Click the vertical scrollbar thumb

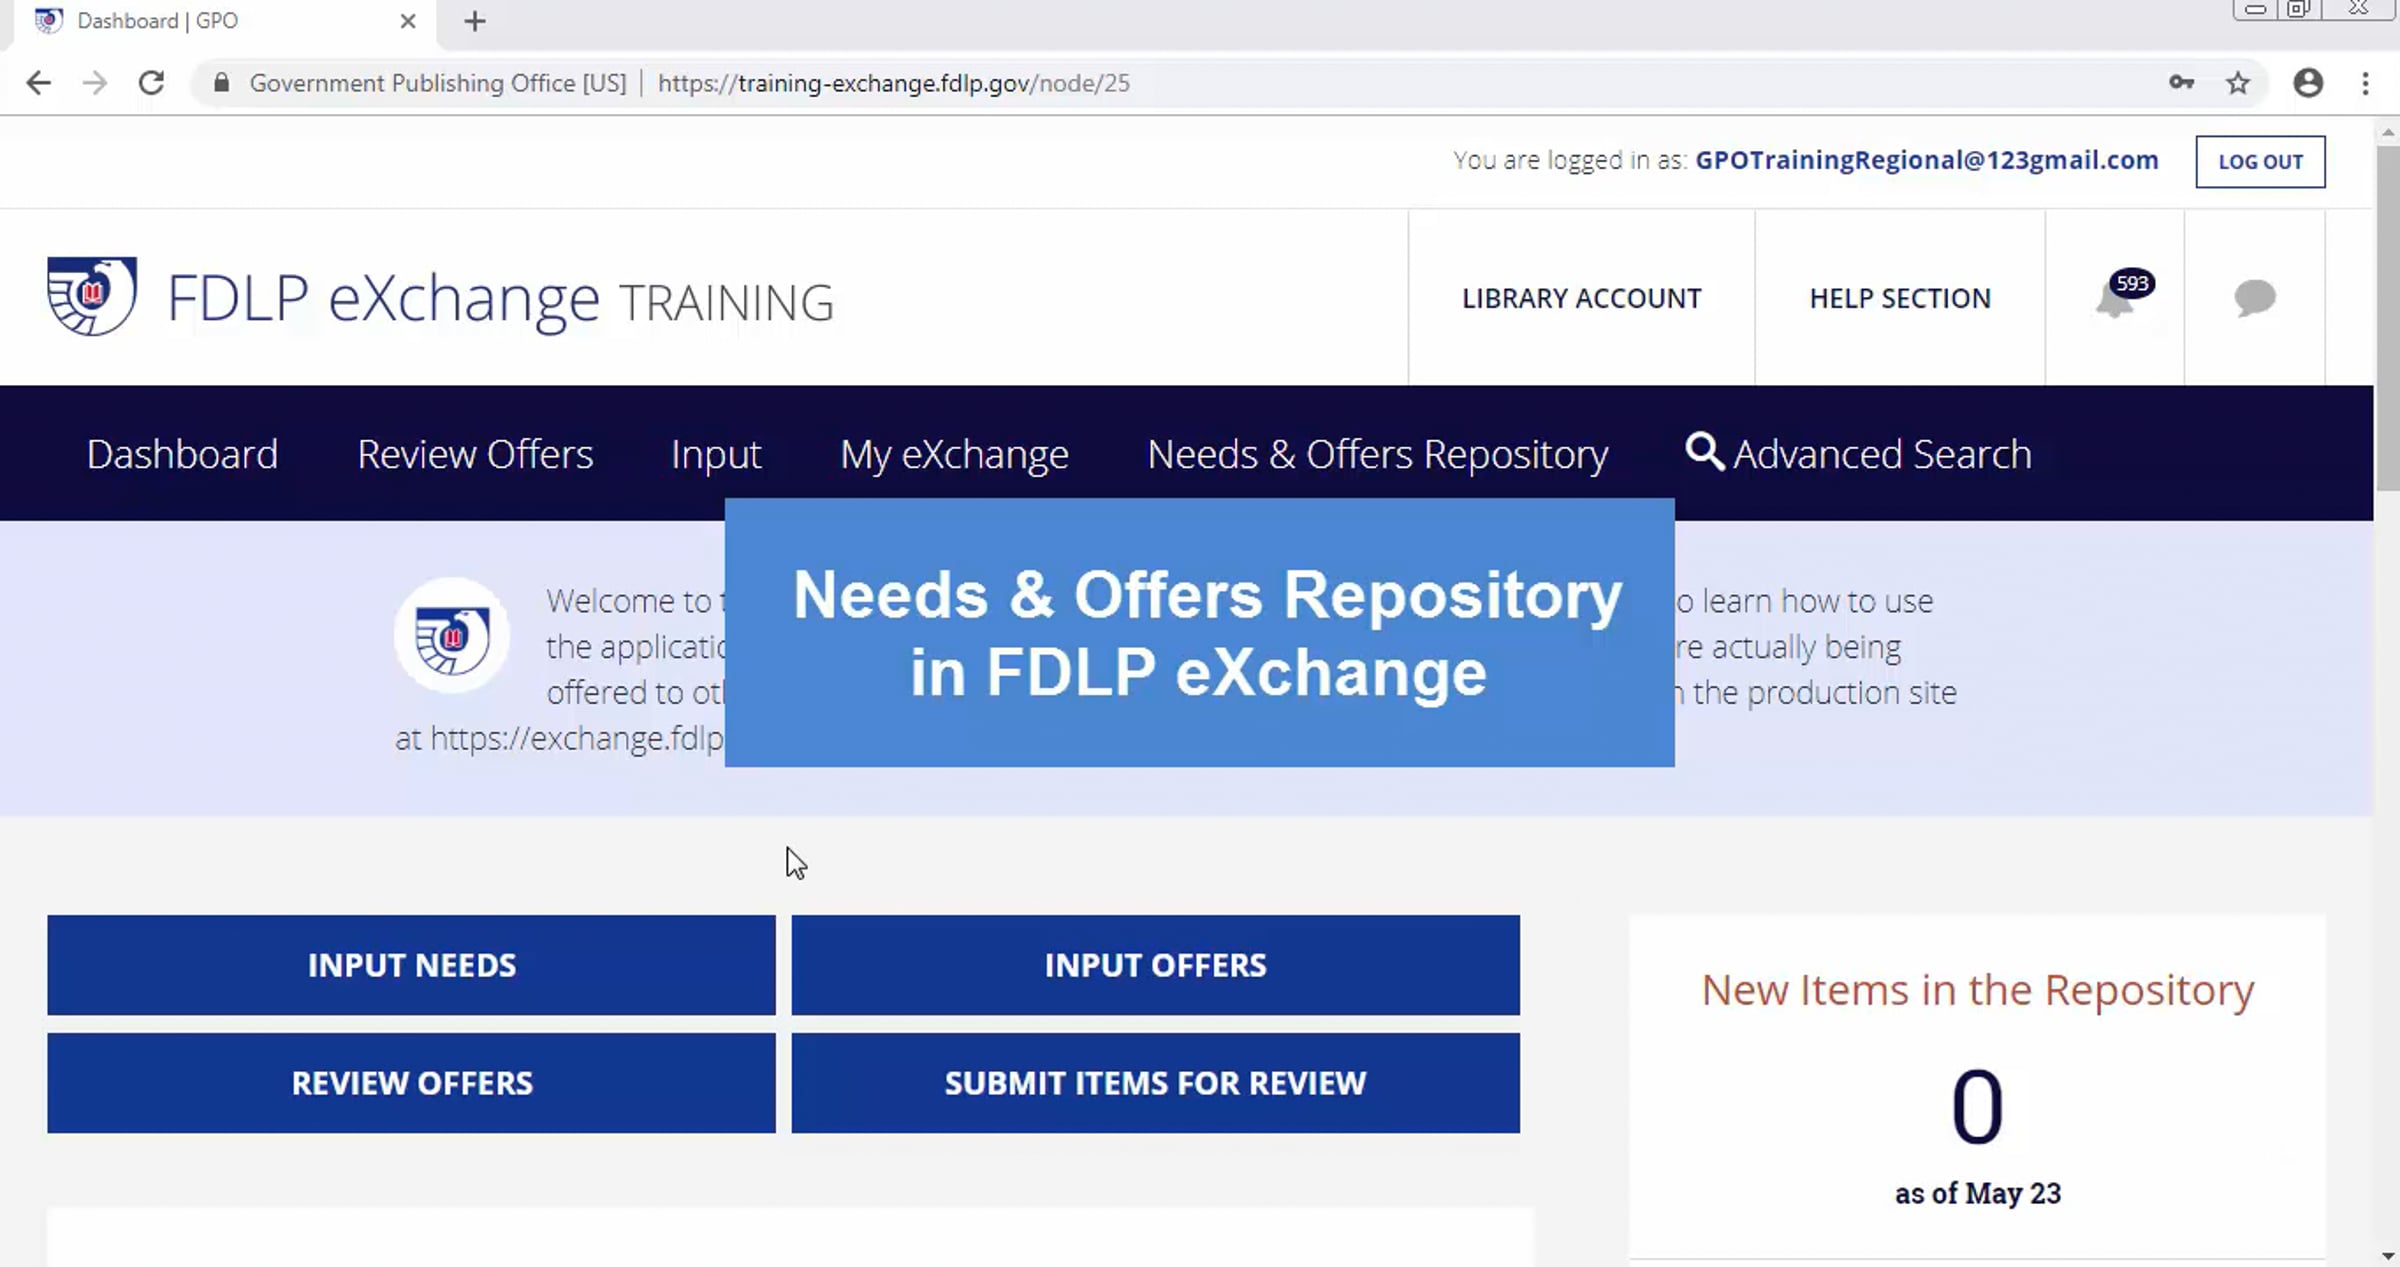(x=2387, y=318)
